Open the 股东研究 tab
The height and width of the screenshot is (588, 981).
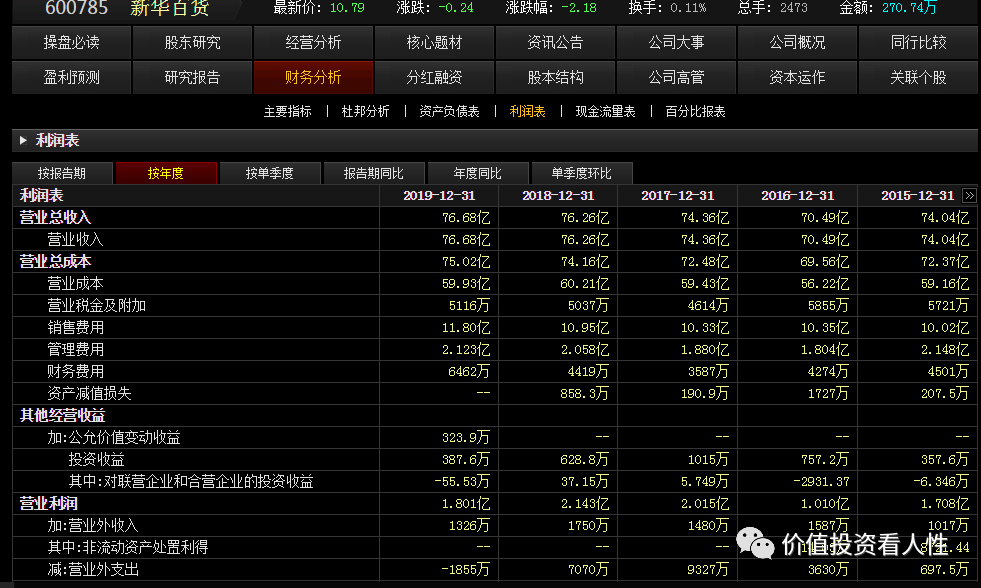(192, 43)
